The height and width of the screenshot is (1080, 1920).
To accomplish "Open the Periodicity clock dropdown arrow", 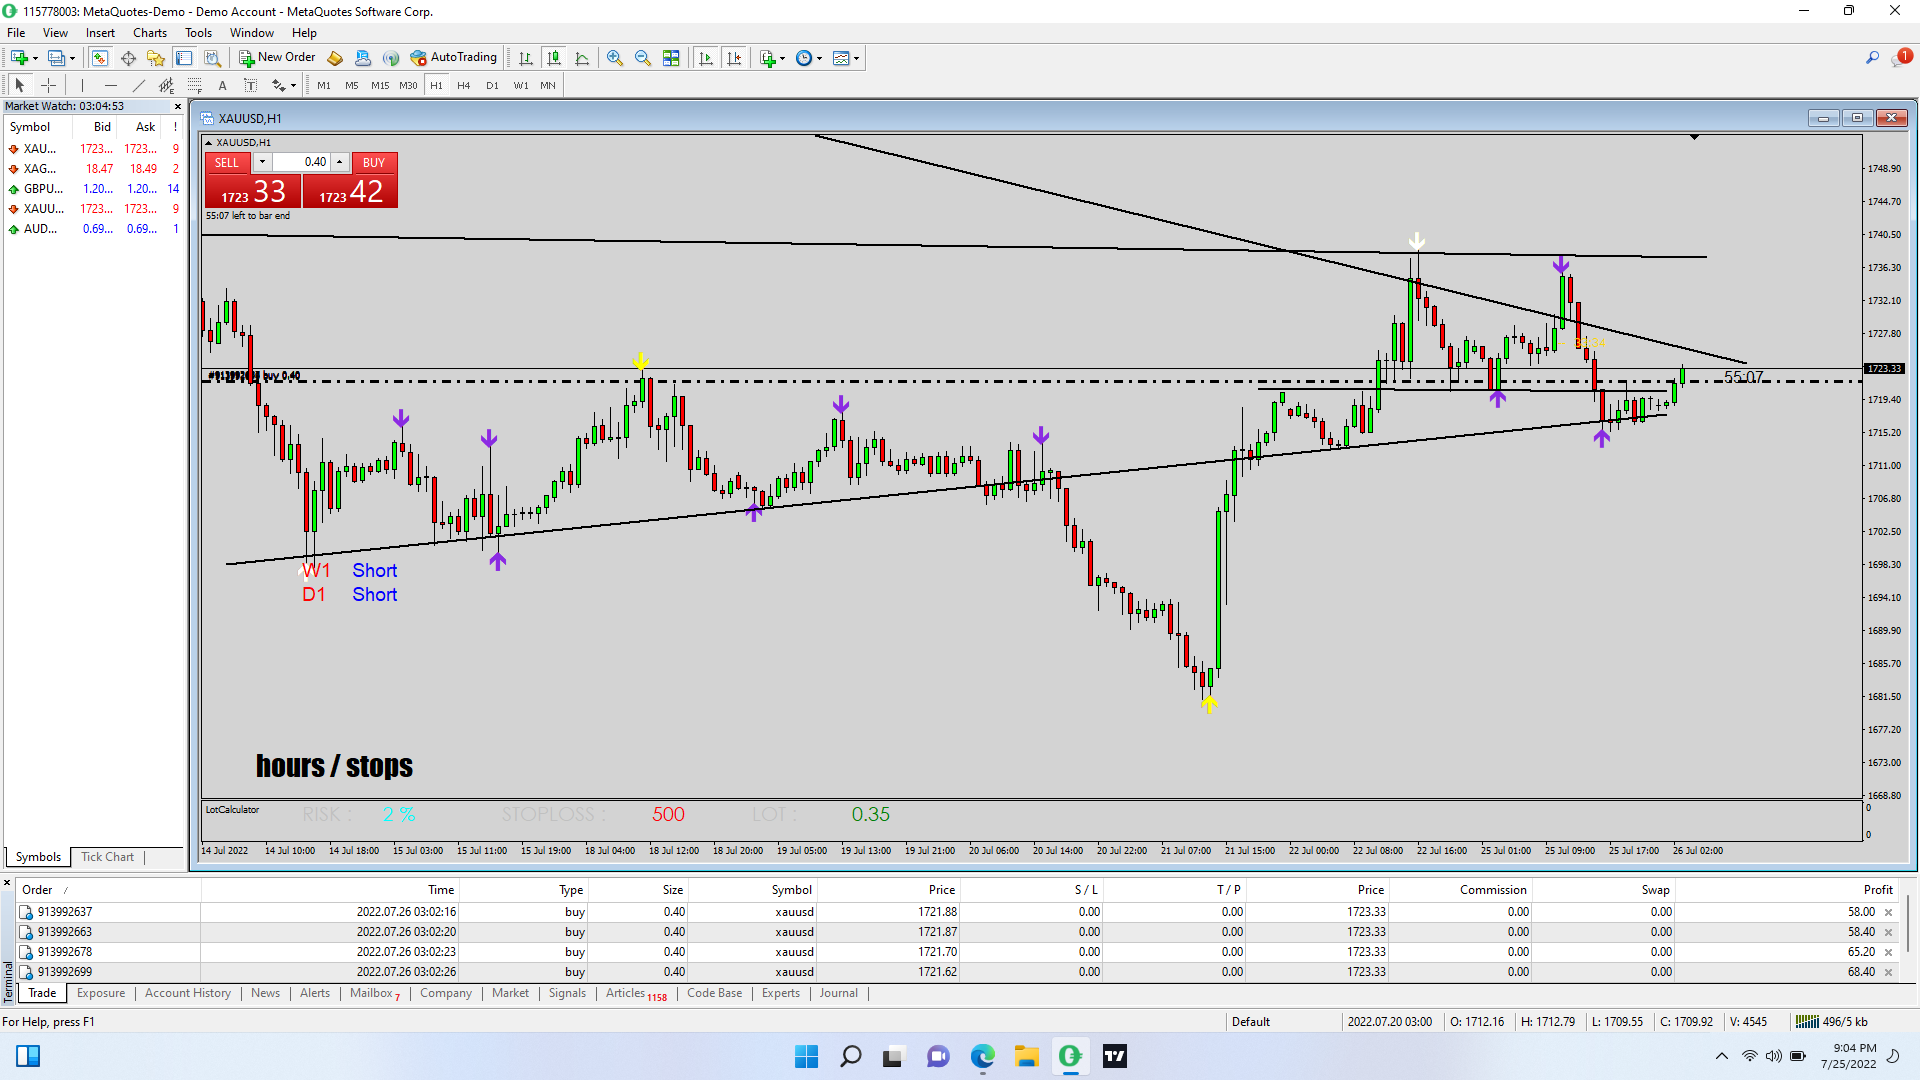I will (820, 58).
